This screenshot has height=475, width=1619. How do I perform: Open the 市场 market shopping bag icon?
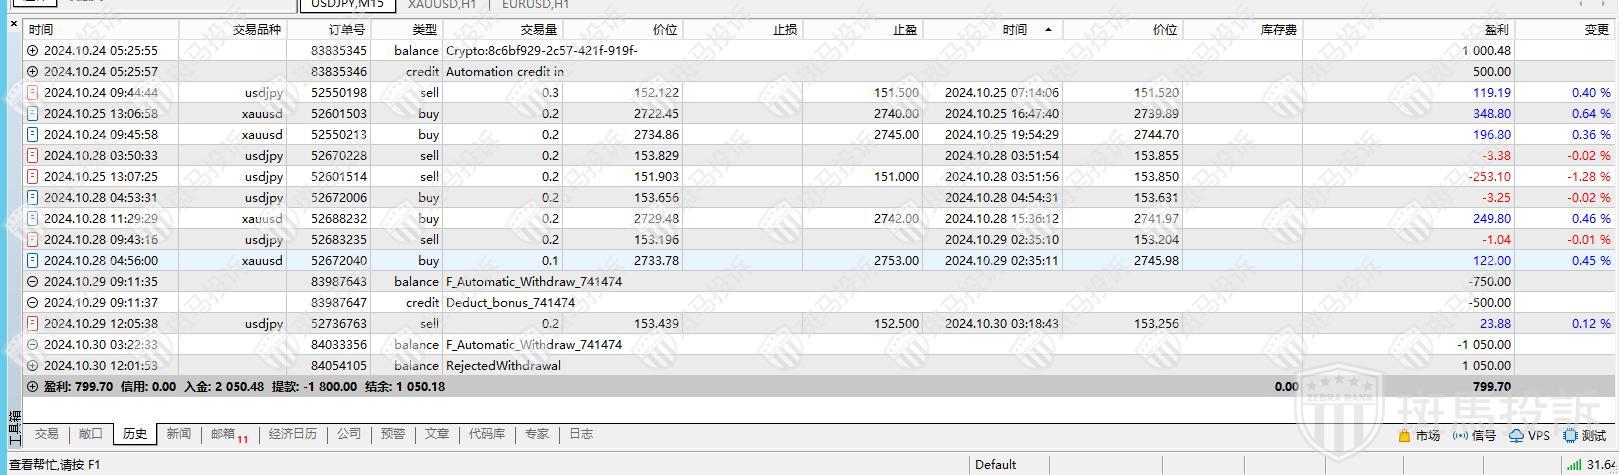(1406, 436)
